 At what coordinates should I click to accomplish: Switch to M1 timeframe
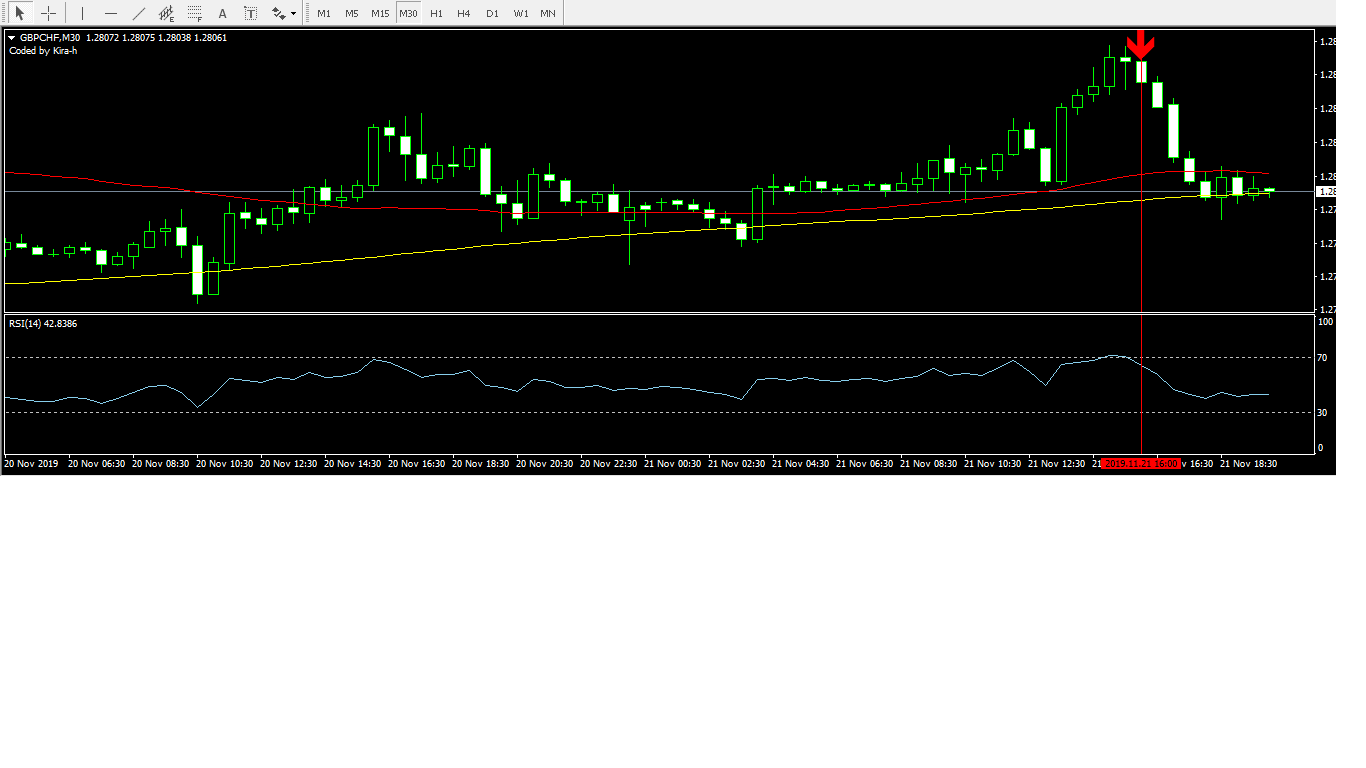324,13
